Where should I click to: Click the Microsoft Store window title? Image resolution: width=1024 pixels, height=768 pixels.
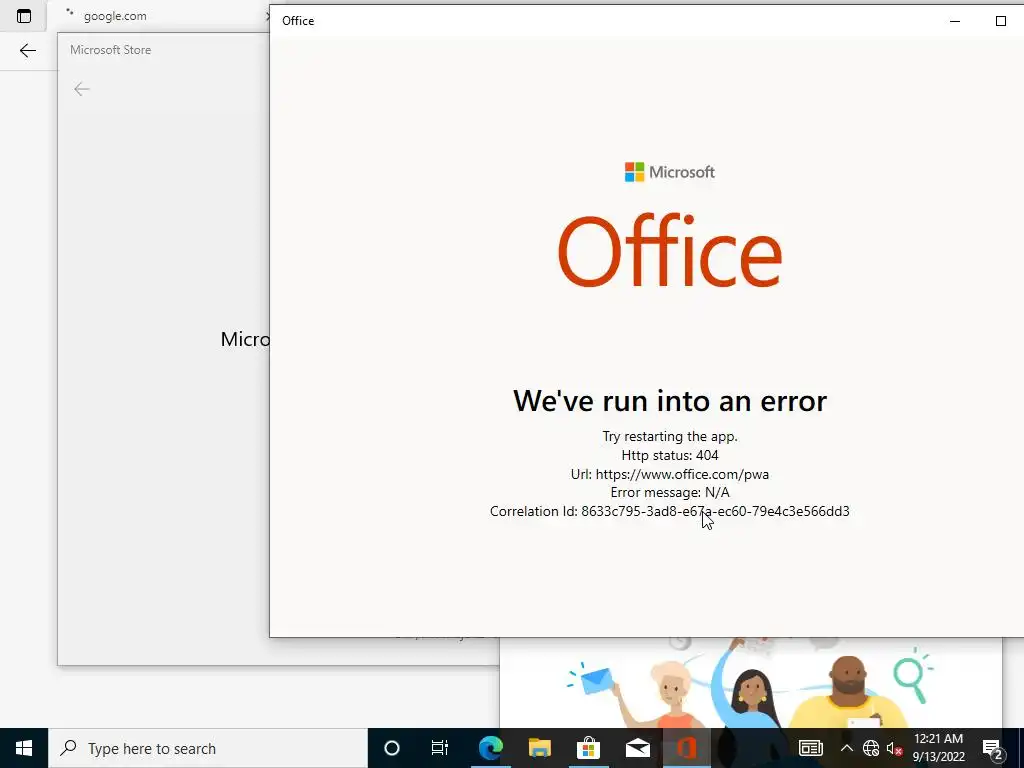click(110, 50)
